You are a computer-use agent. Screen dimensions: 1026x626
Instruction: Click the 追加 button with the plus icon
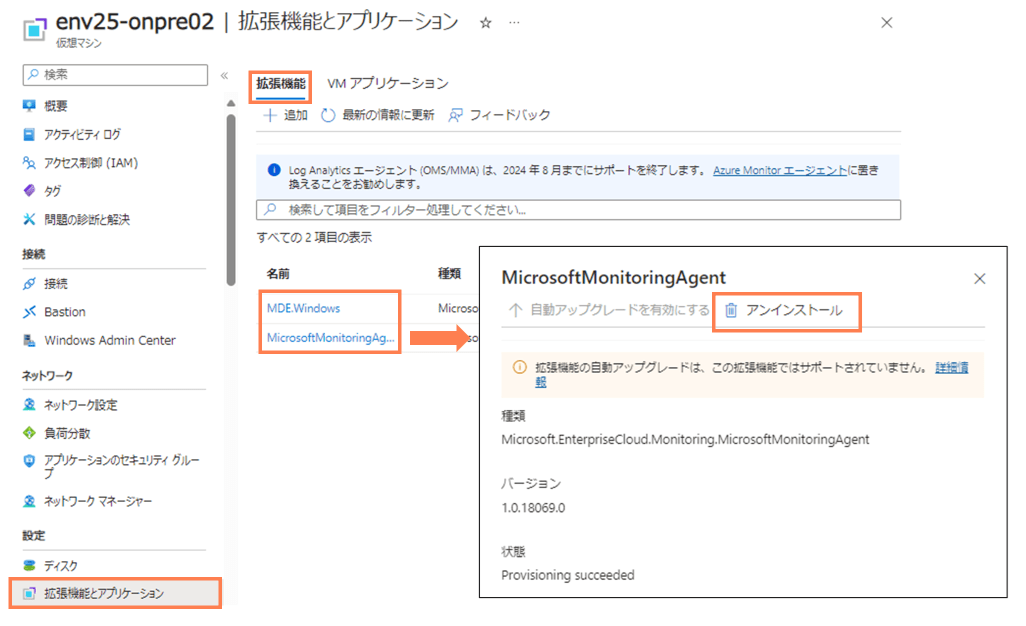tap(285, 115)
